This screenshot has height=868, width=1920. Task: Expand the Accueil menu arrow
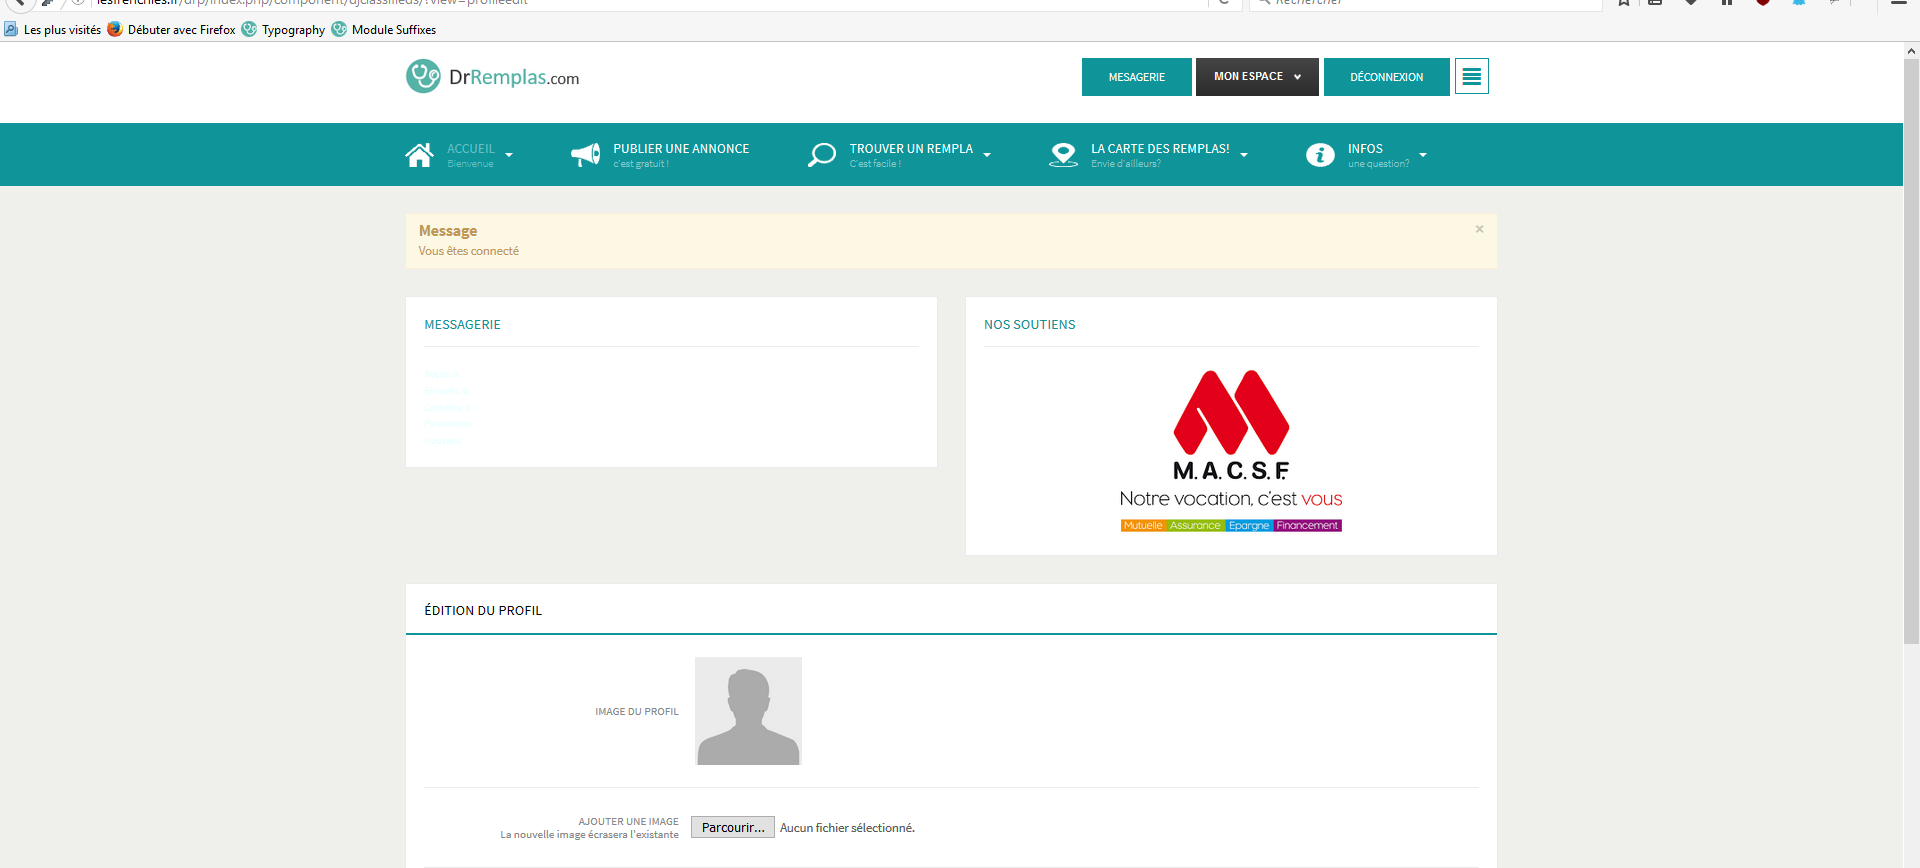(509, 155)
